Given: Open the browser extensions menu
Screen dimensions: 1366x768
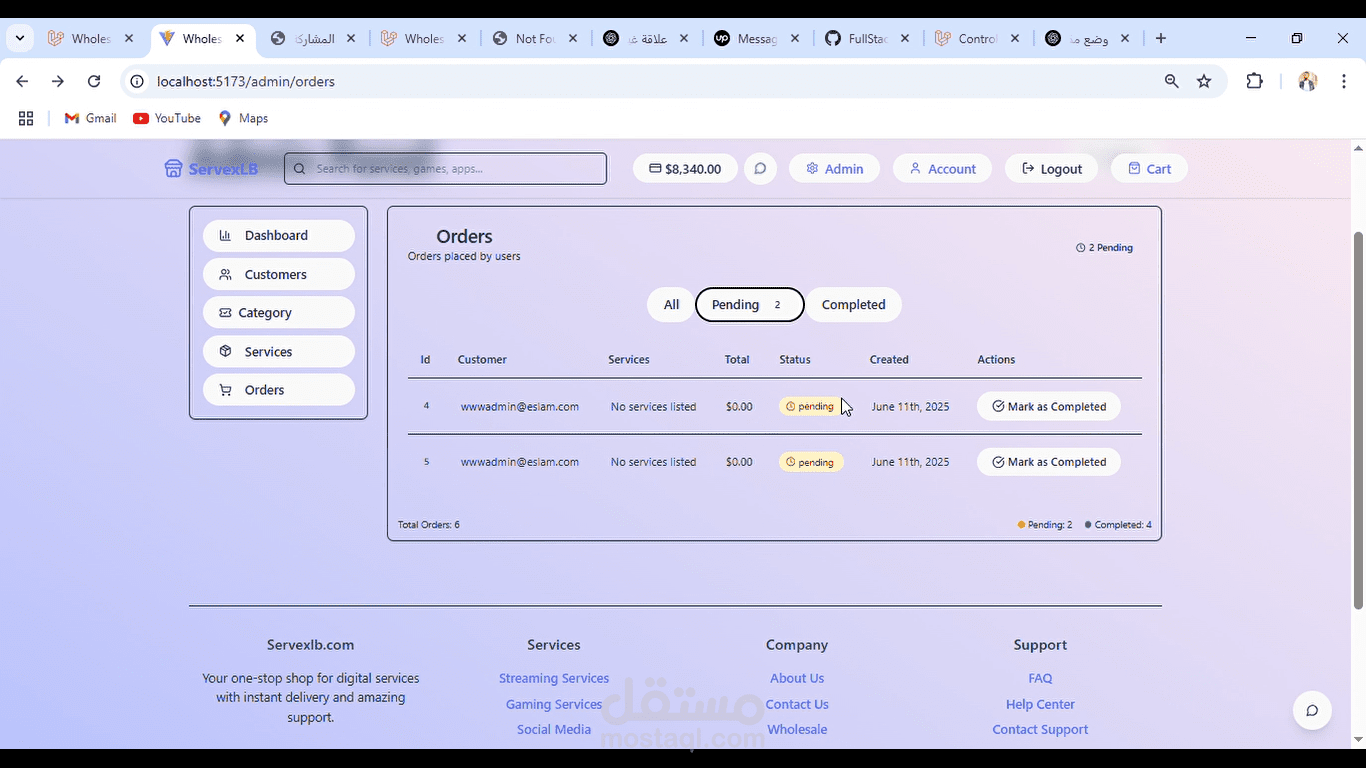Looking at the screenshot, I should point(1255,81).
